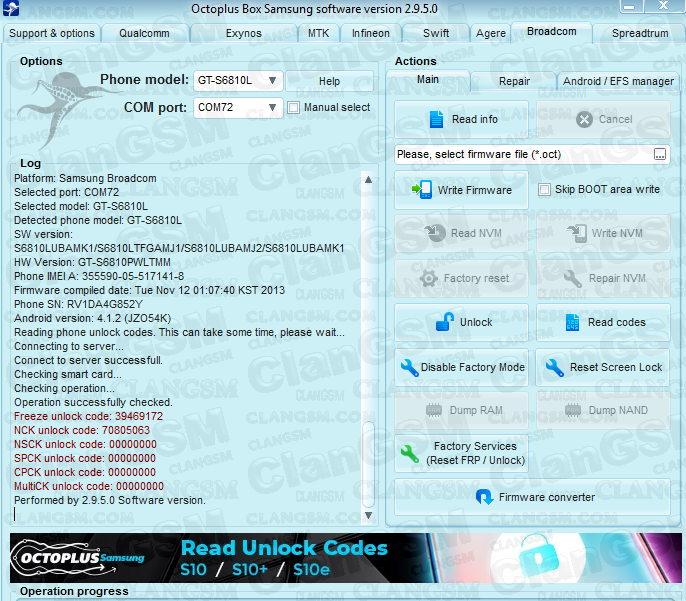Browse for firmware file with ellipsis button
This screenshot has width=686, height=601.
pos(660,154)
